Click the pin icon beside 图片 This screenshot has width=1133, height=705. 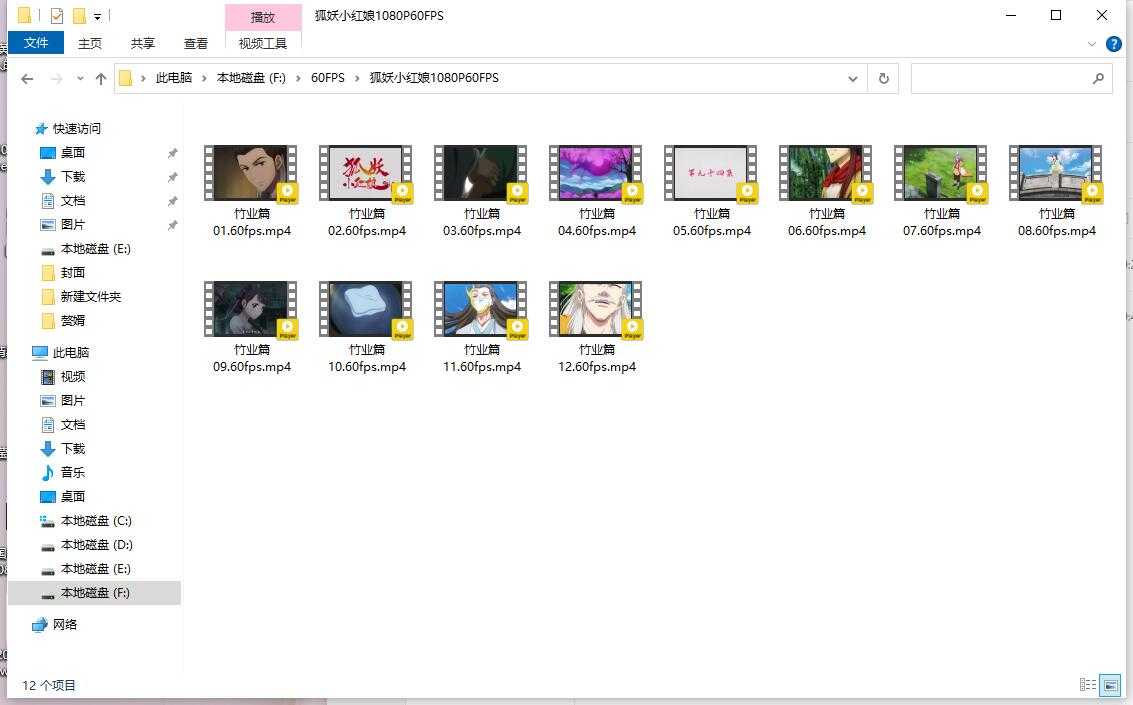172,225
